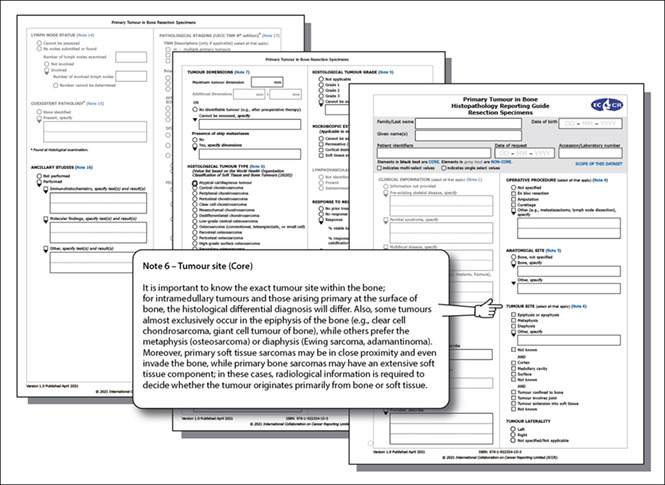Check the Curettage box

(x=513, y=205)
